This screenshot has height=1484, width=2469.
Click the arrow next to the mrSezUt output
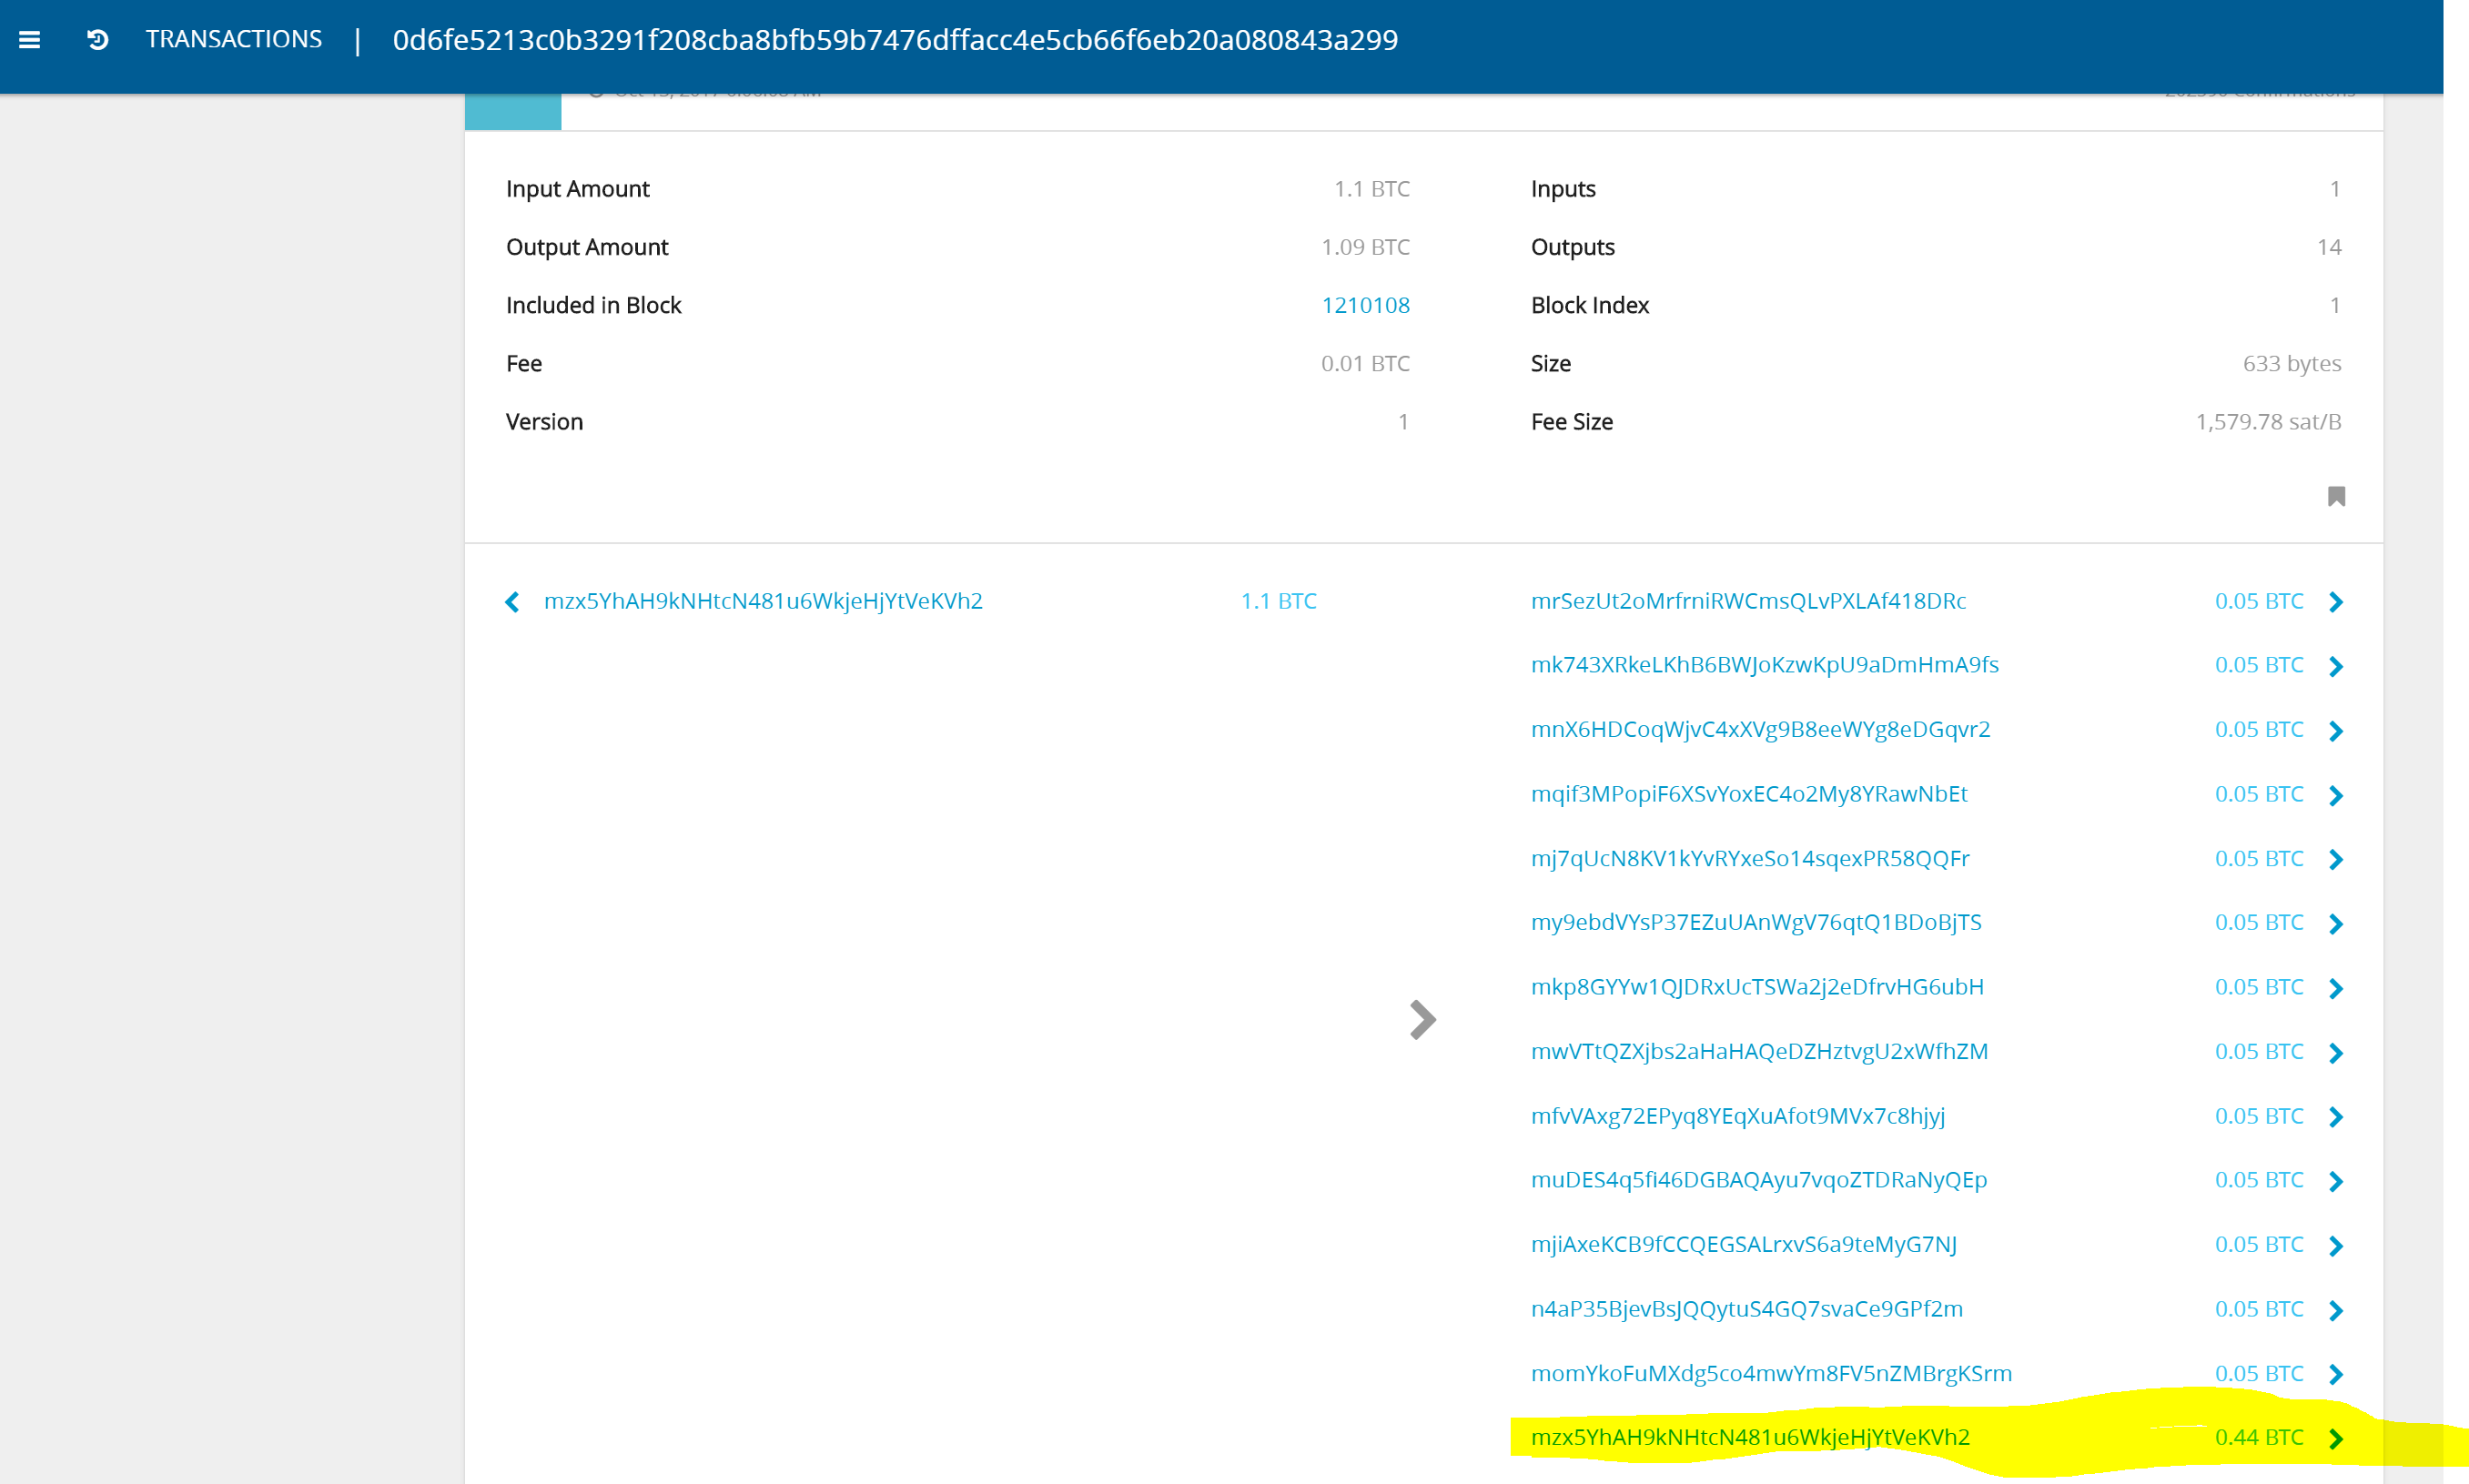pyautogui.click(x=2337, y=602)
